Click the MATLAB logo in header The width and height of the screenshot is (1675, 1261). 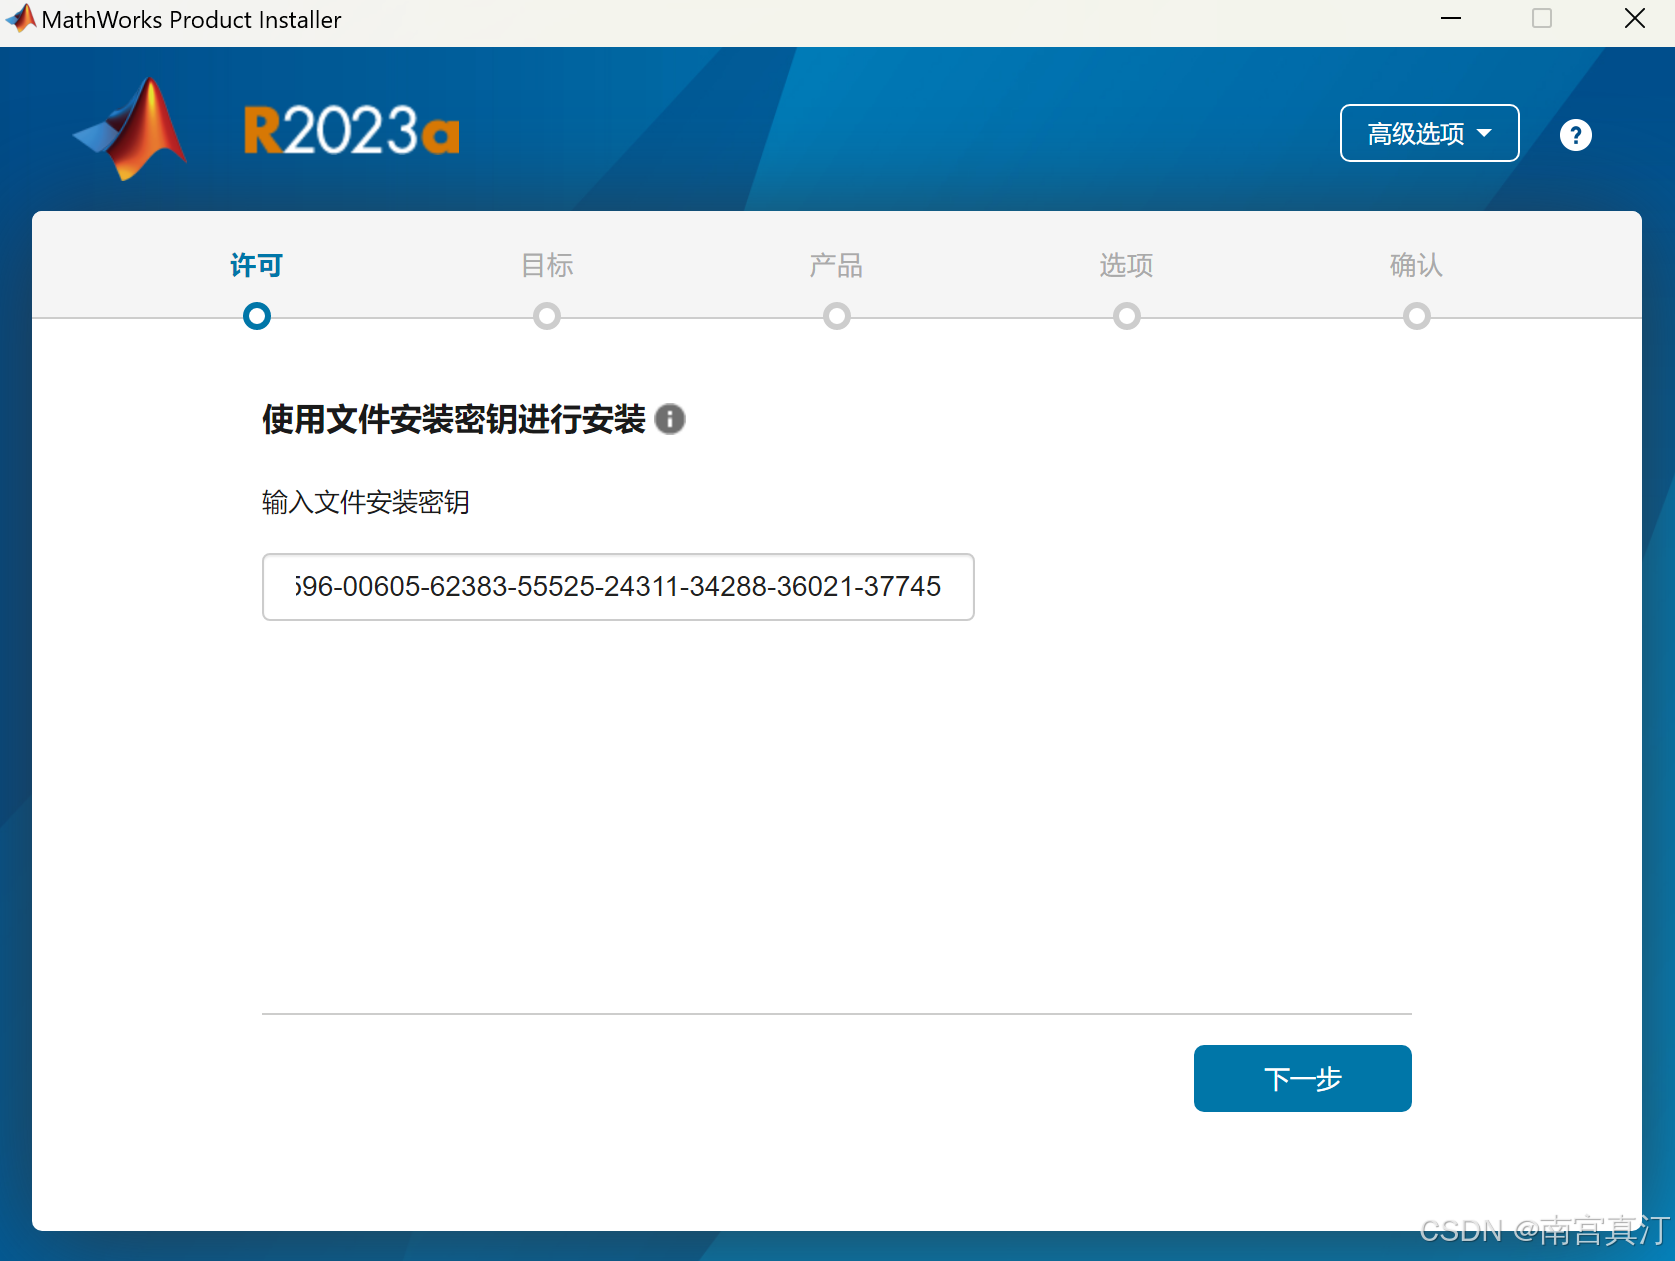pyautogui.click(x=131, y=130)
